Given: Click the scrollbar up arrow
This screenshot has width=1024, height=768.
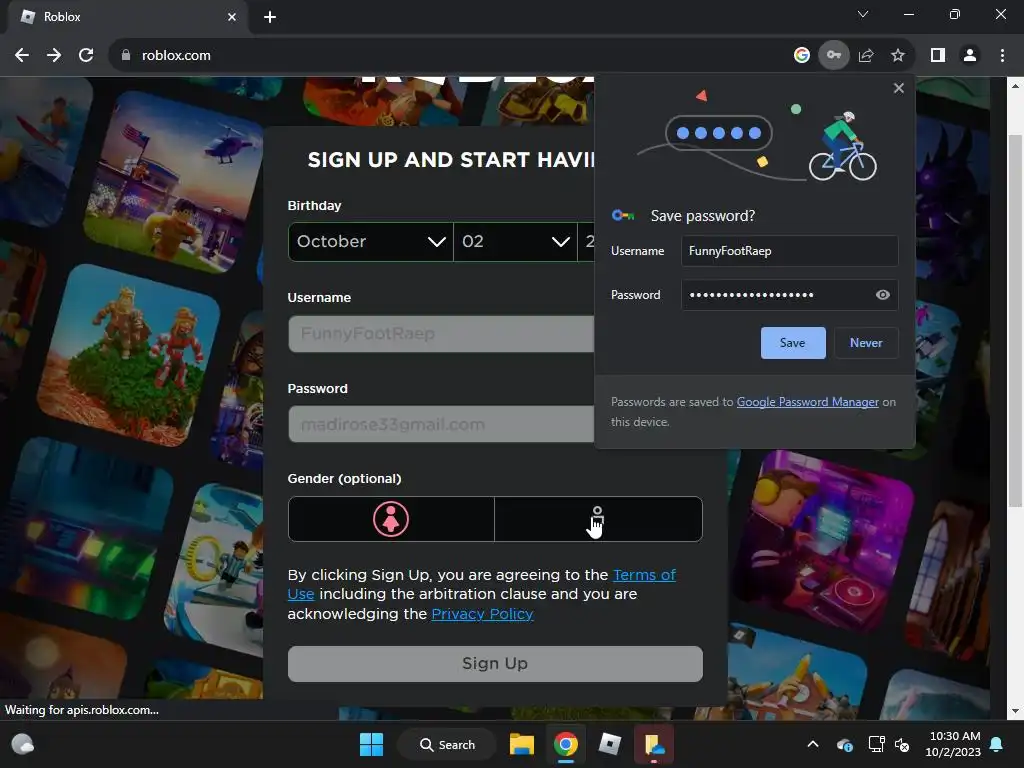Looking at the screenshot, I should point(1014,86).
